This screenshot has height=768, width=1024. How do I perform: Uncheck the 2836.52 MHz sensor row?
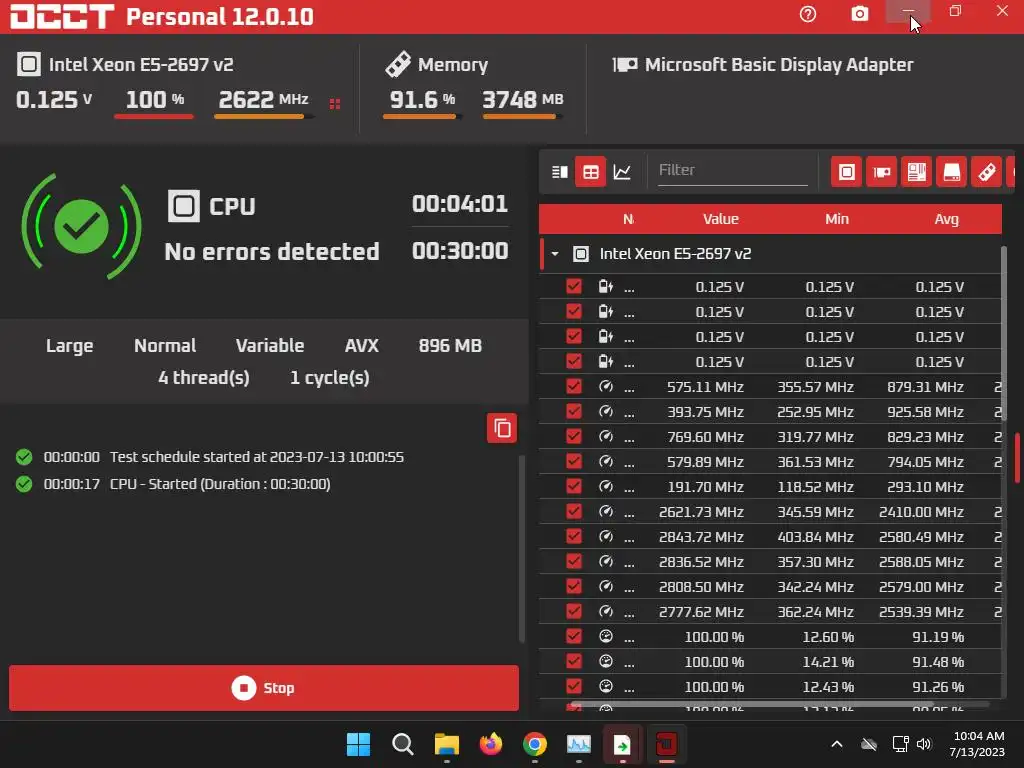pyautogui.click(x=574, y=562)
